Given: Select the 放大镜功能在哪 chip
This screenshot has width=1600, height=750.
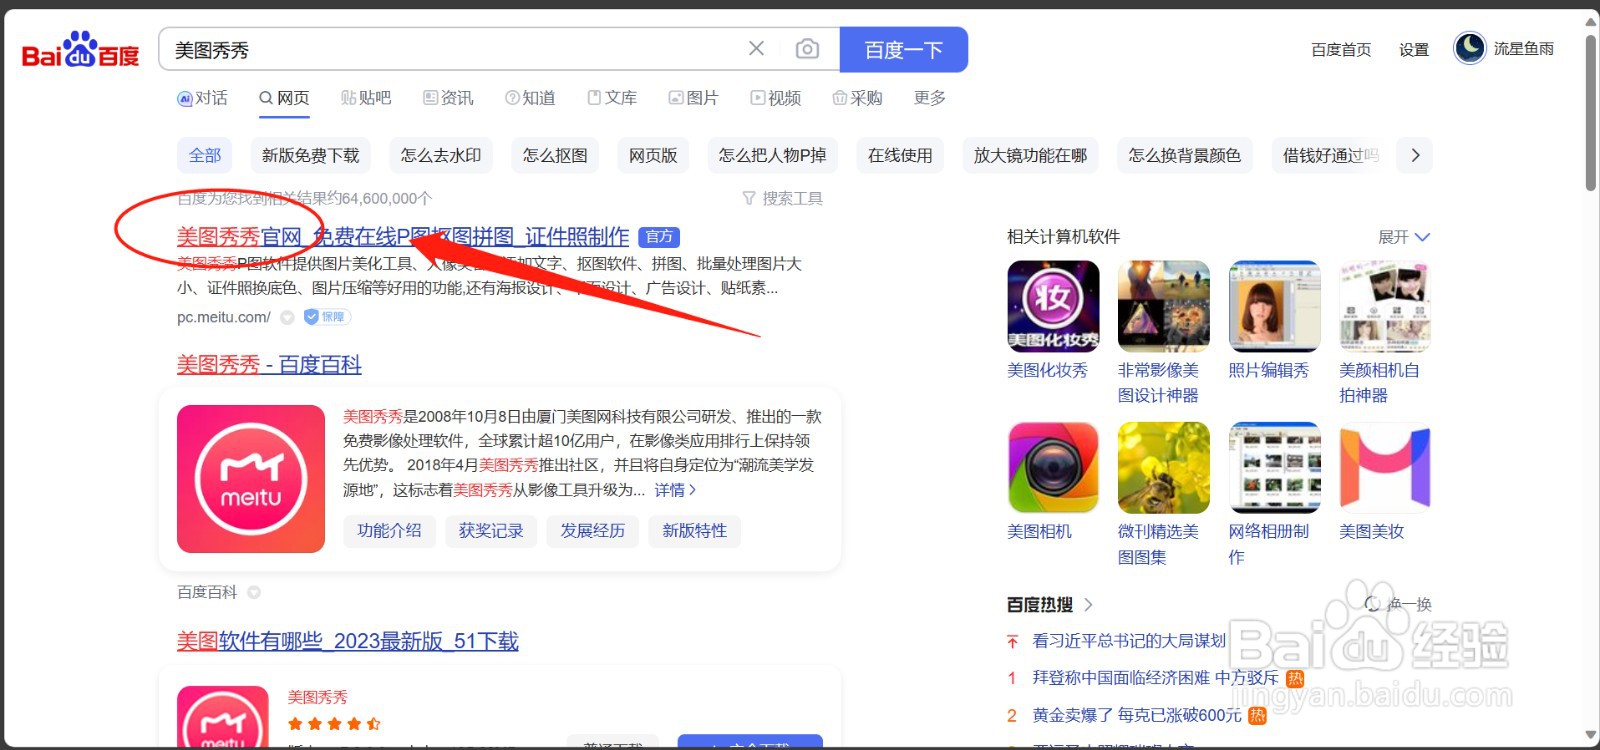Looking at the screenshot, I should (1030, 155).
